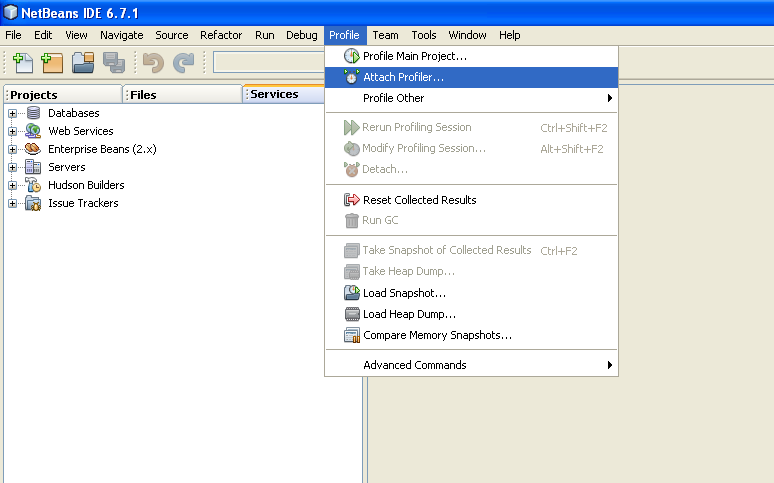This screenshot has width=774, height=483.
Task: Click the New Project toolbar icon
Action: (52, 63)
